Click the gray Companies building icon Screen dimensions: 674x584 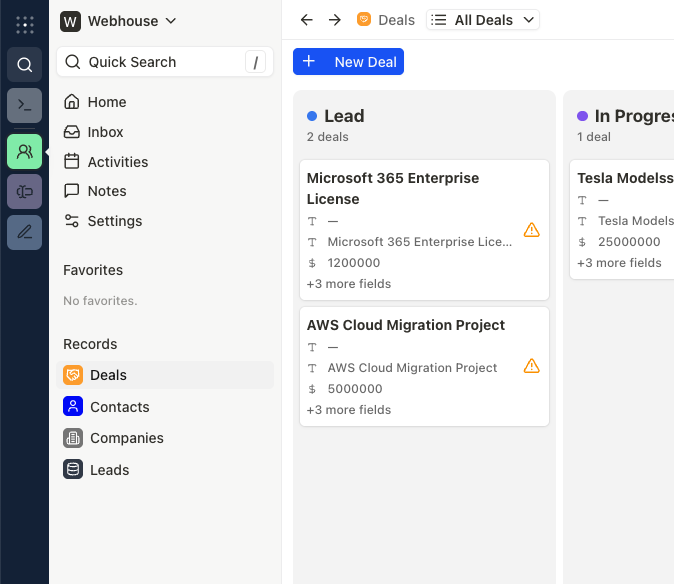(x=73, y=438)
